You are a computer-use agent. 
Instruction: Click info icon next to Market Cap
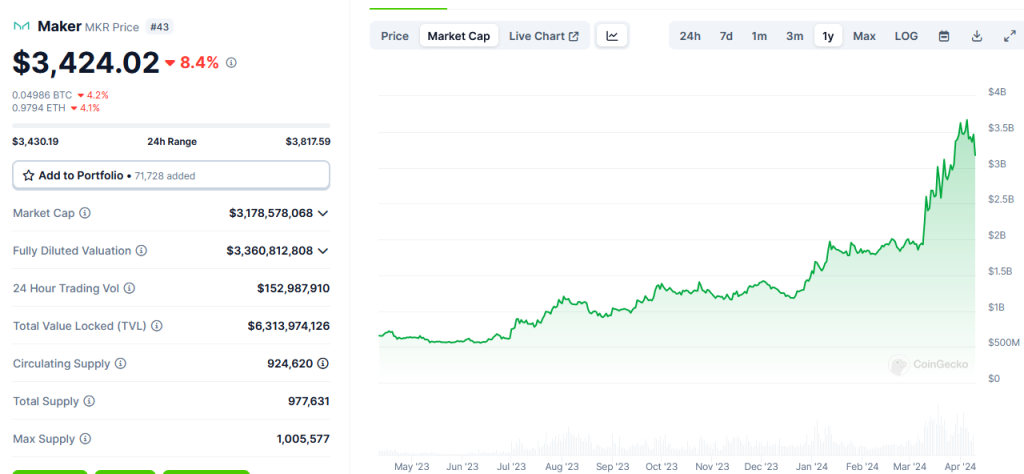(85, 213)
